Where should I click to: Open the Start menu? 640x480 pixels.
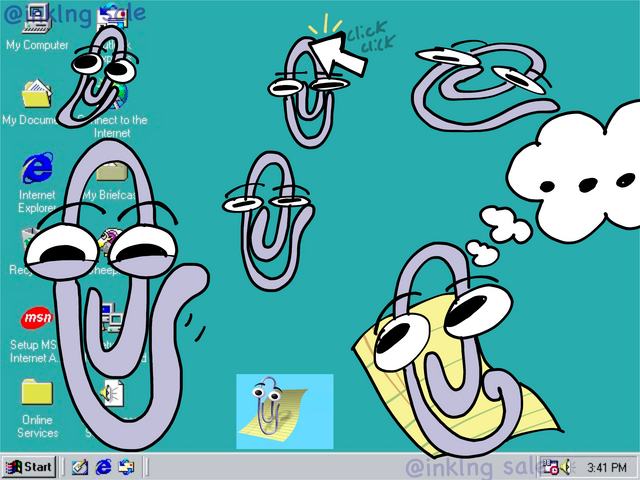(x=29, y=467)
